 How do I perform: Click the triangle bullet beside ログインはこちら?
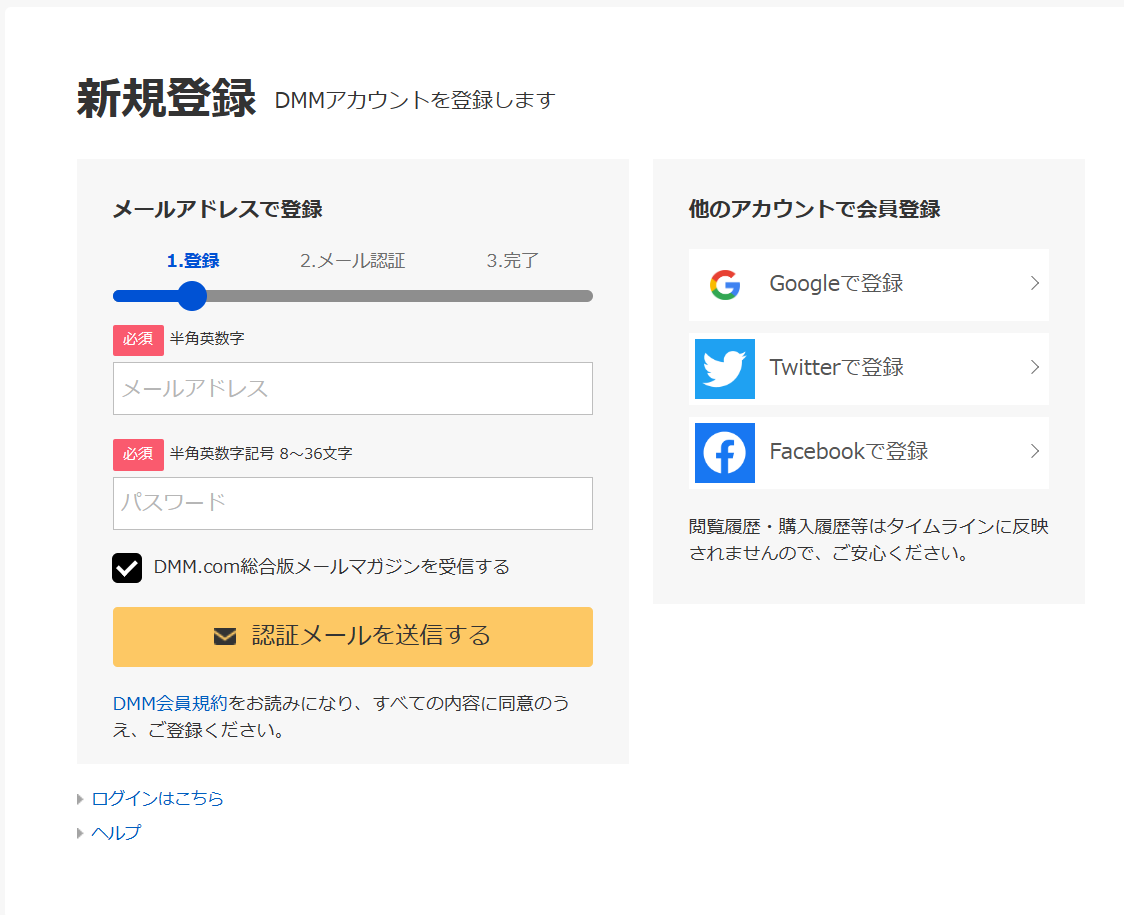pyautogui.click(x=81, y=799)
